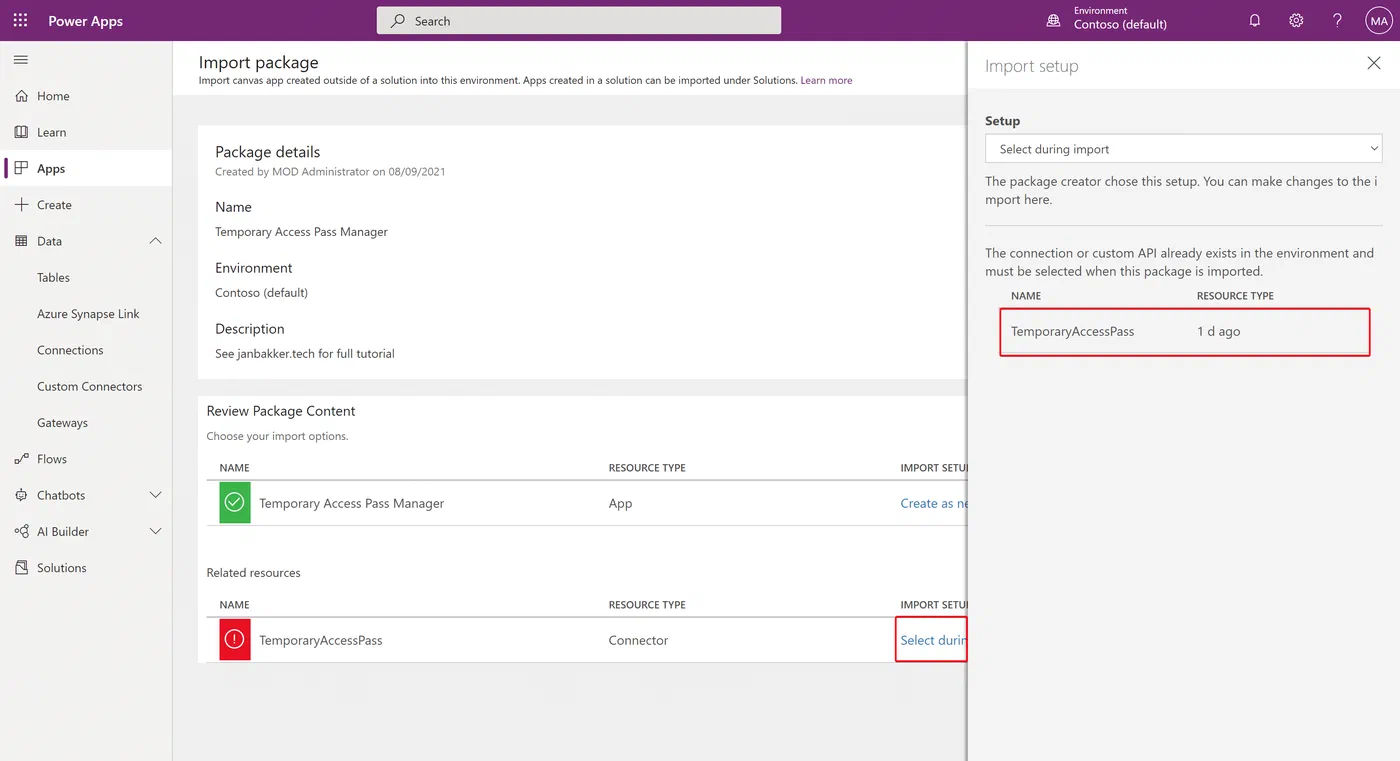Open notifications bell icon
The height and width of the screenshot is (761, 1400).
[1255, 20]
